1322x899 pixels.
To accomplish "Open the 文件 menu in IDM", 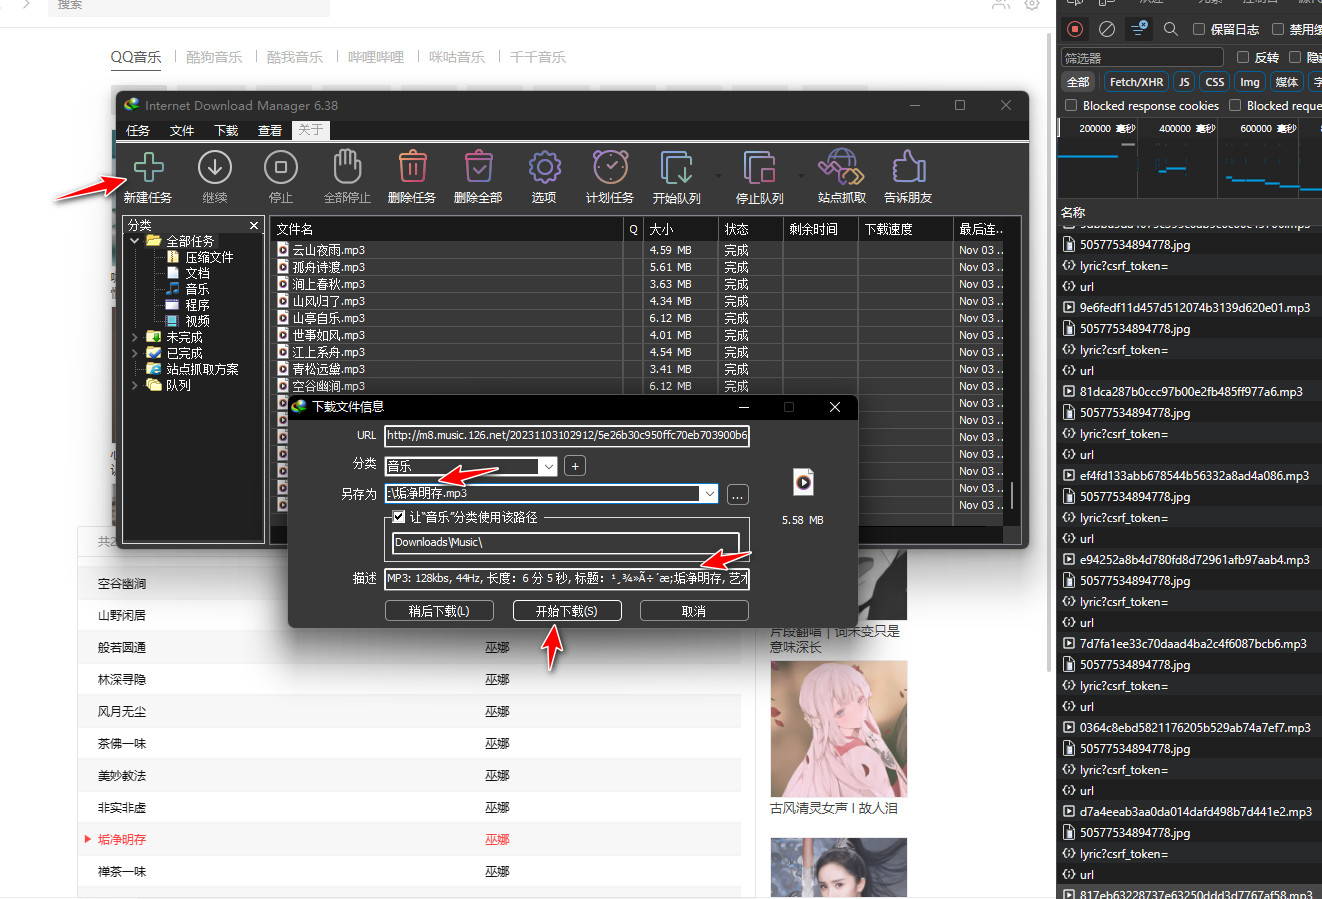I will pos(182,130).
